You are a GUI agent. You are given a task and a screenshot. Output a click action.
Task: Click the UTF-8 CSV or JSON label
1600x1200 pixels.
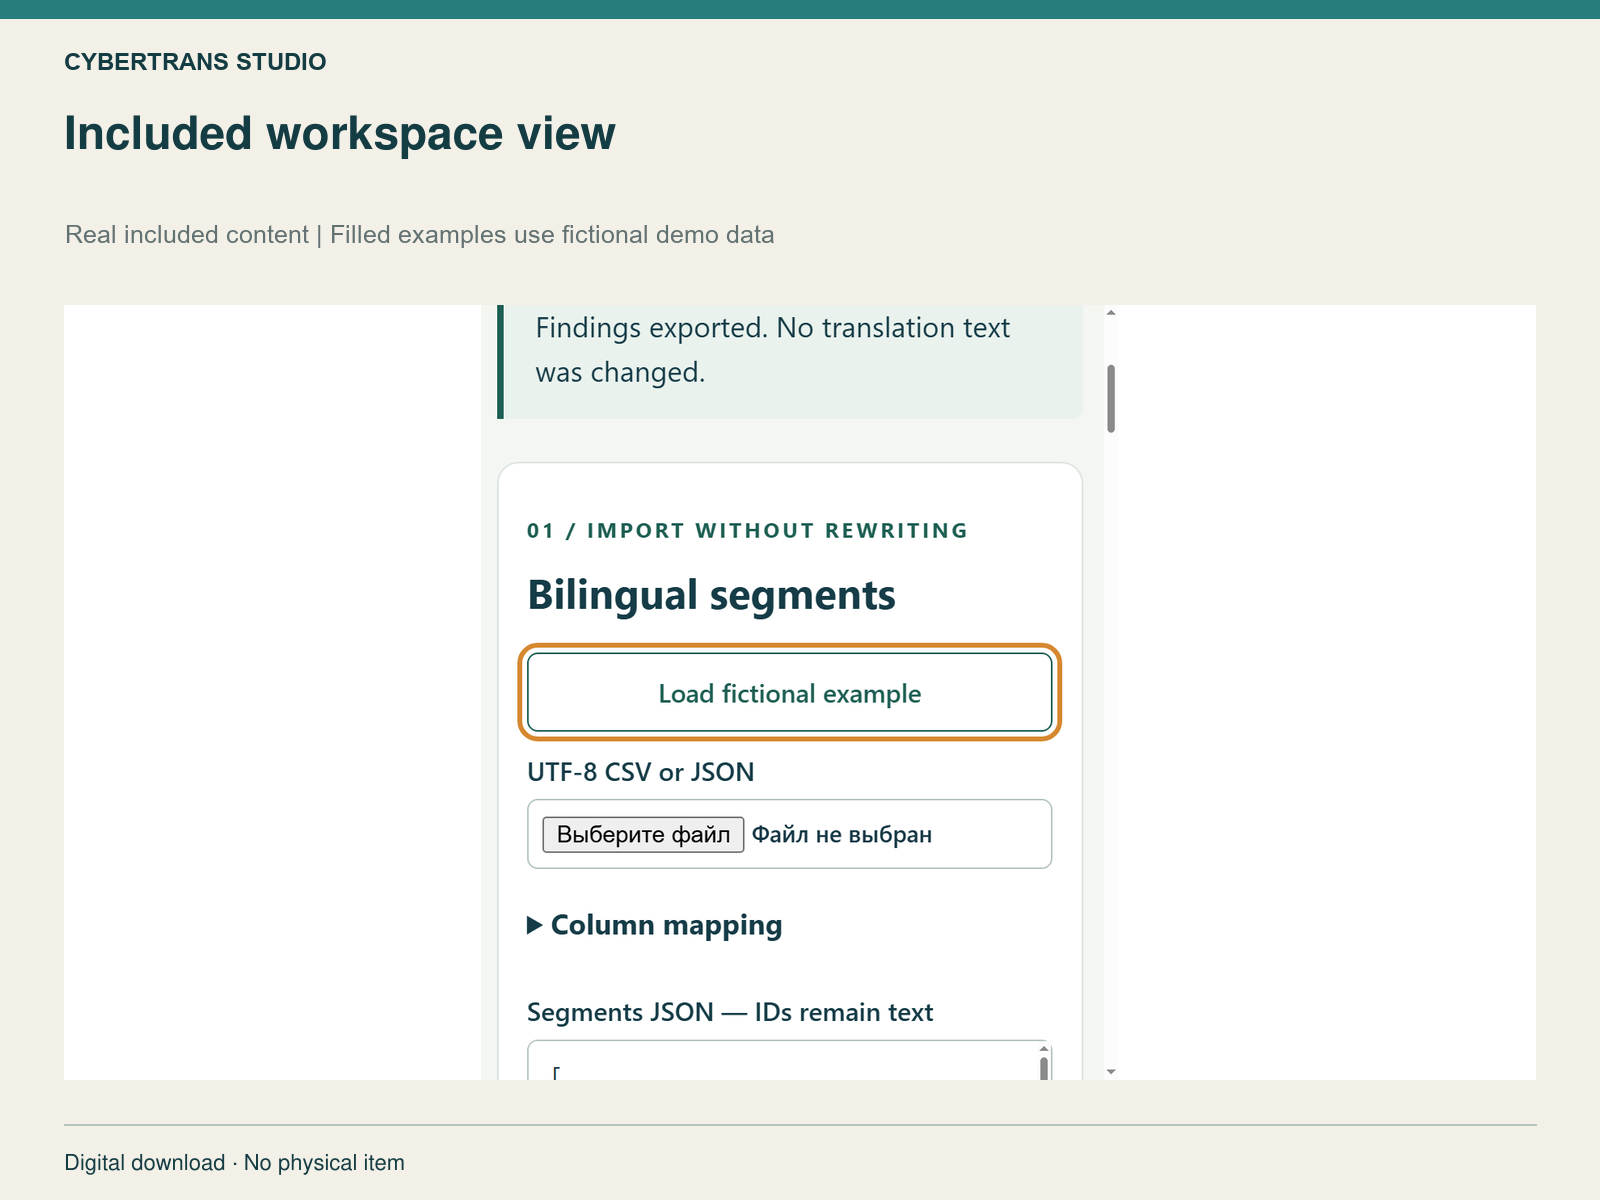click(640, 772)
